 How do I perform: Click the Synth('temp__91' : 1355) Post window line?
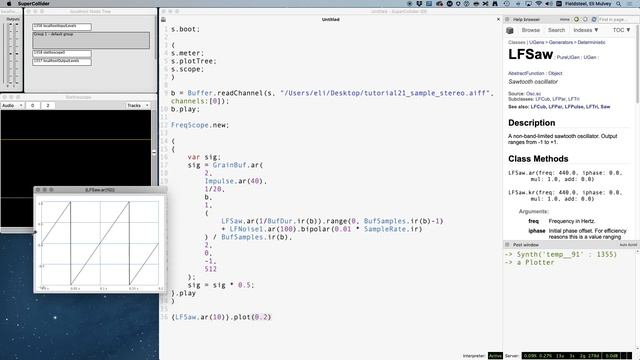point(561,254)
